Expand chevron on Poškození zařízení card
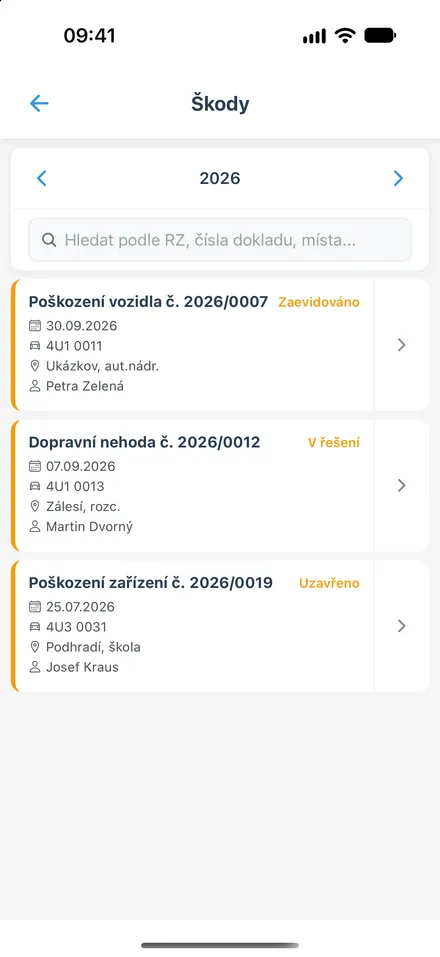 pyautogui.click(x=402, y=626)
